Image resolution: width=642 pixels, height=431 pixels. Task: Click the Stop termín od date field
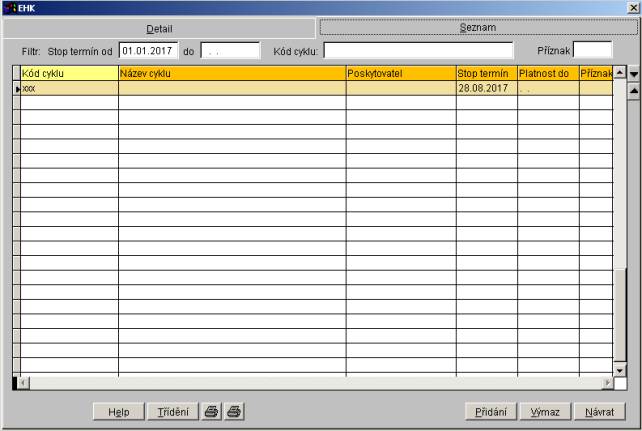pos(147,50)
